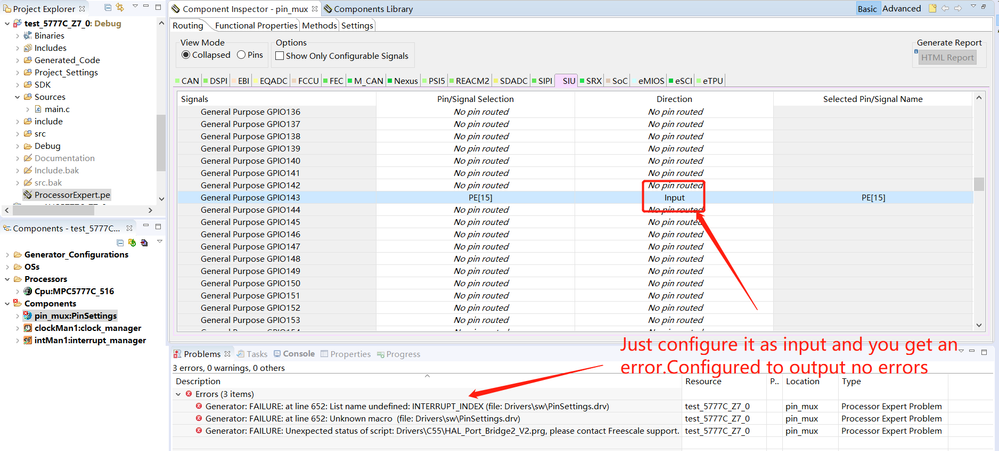Click the yellow note icon beside Advanced
The width and height of the screenshot is (999, 451).
[x=932, y=9]
